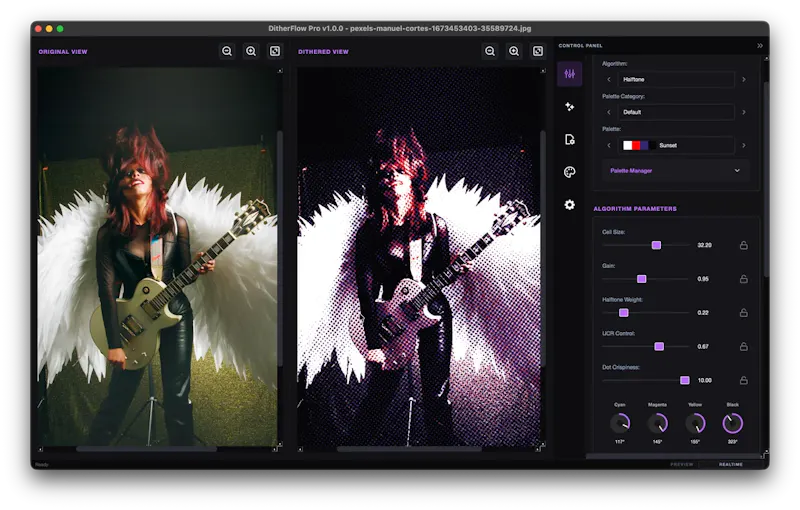The image size is (800, 510).
Task: Adjust the Halftone Weight slider handle
Action: pyautogui.click(x=623, y=313)
